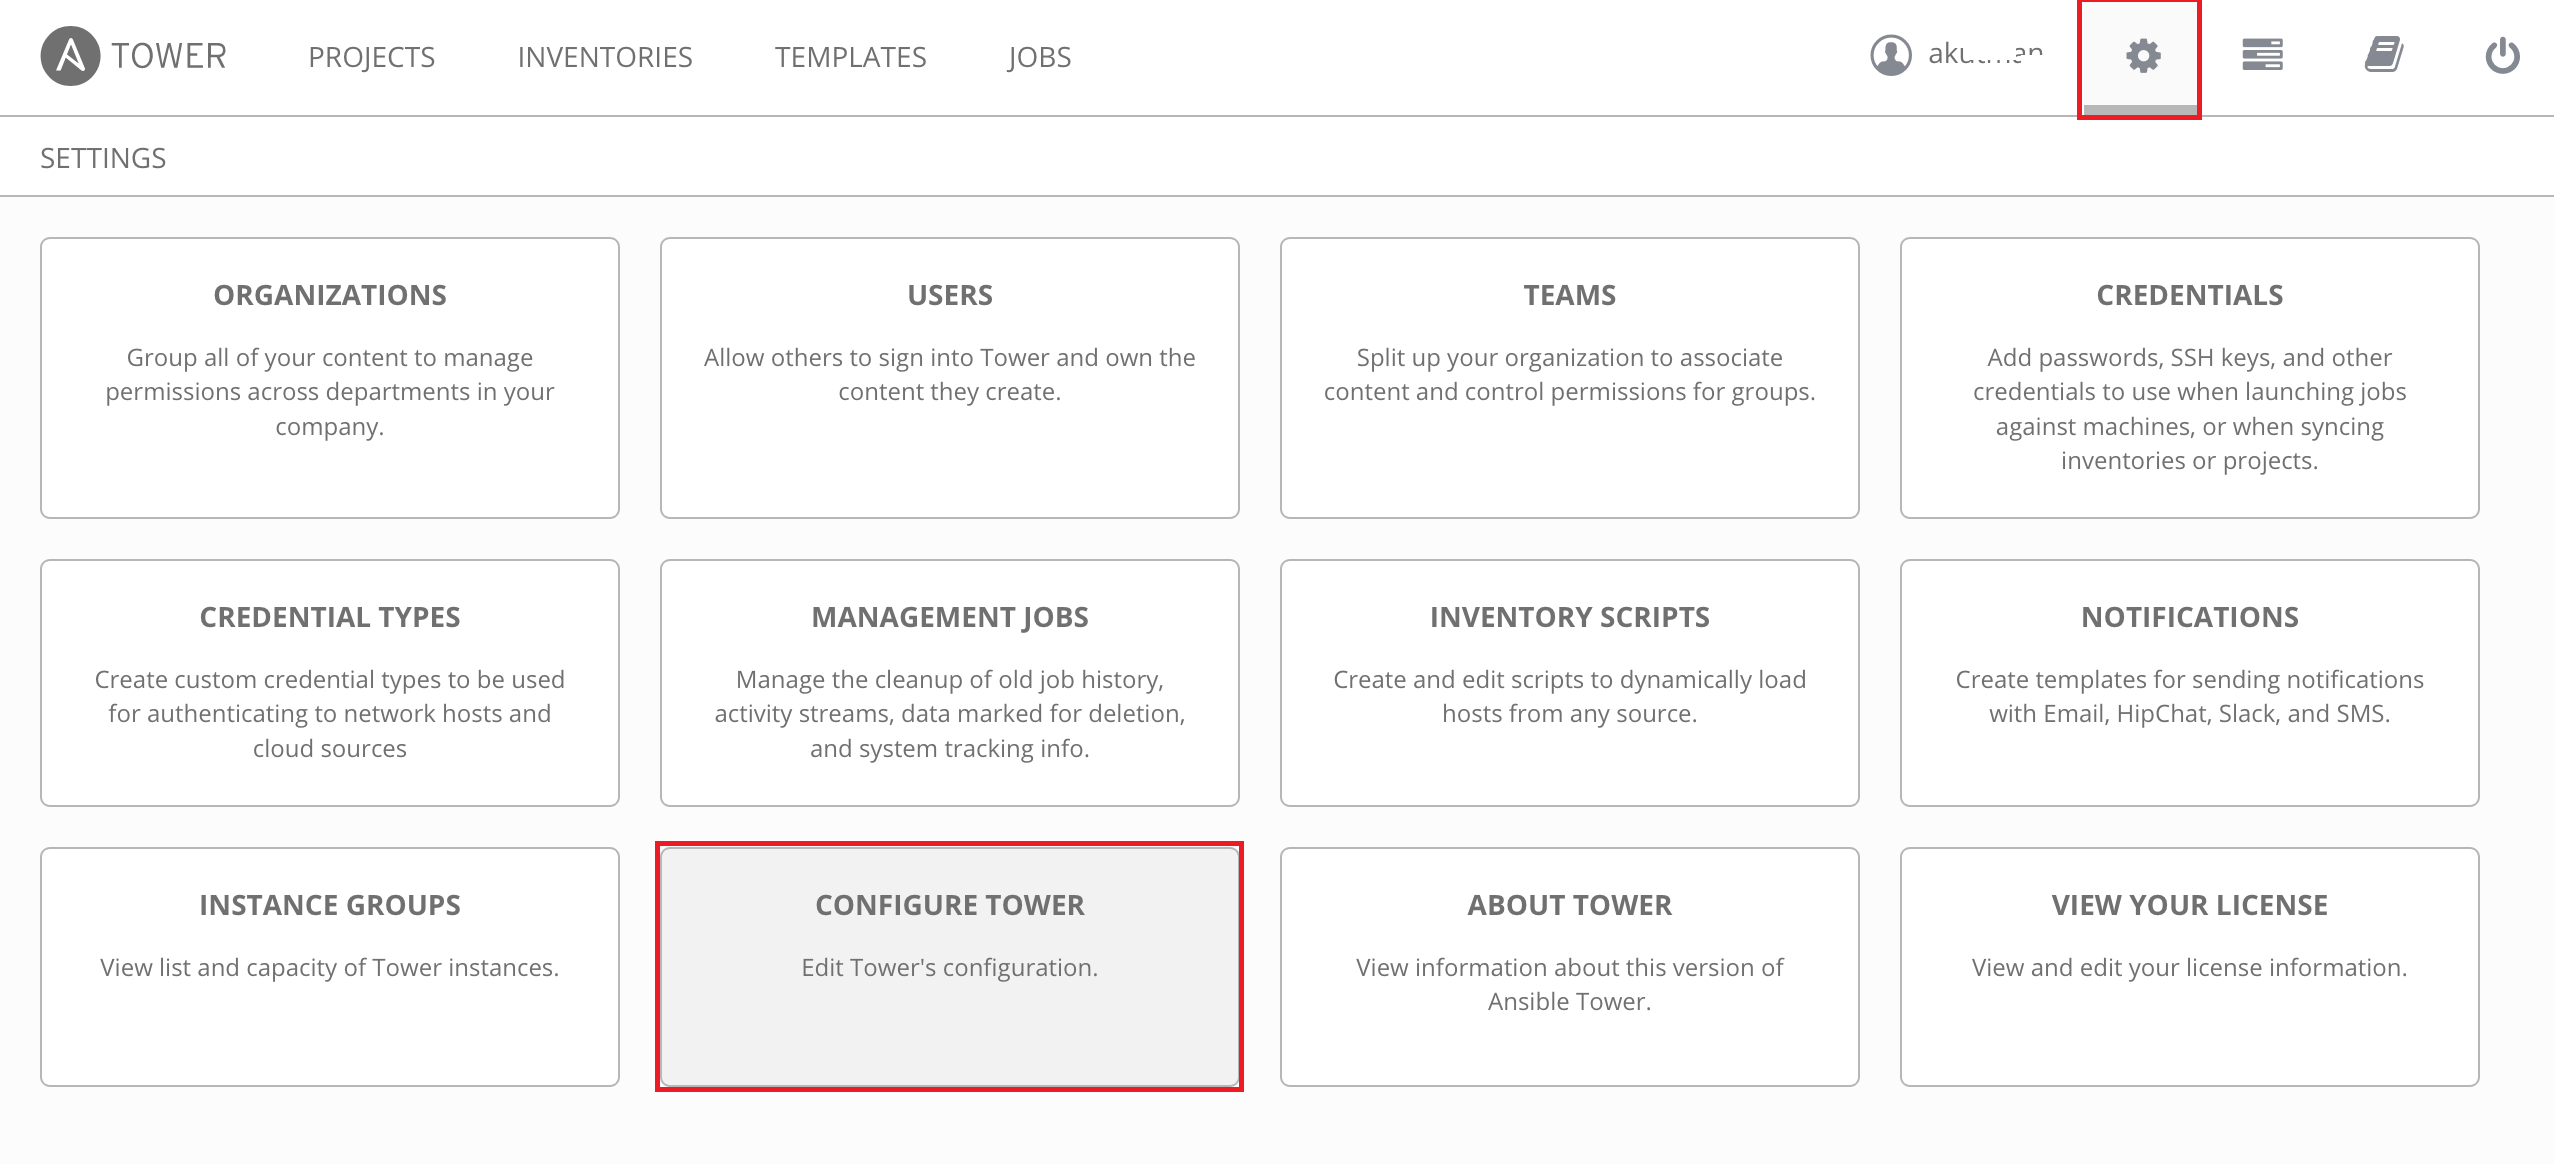Click the Ansible Tower logo icon

[x=70, y=56]
